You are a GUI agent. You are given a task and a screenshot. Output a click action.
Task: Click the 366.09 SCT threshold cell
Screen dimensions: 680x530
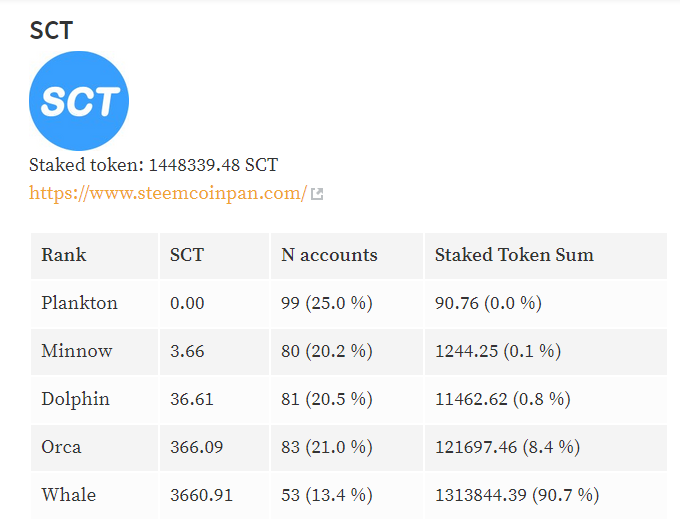[x=214, y=448]
